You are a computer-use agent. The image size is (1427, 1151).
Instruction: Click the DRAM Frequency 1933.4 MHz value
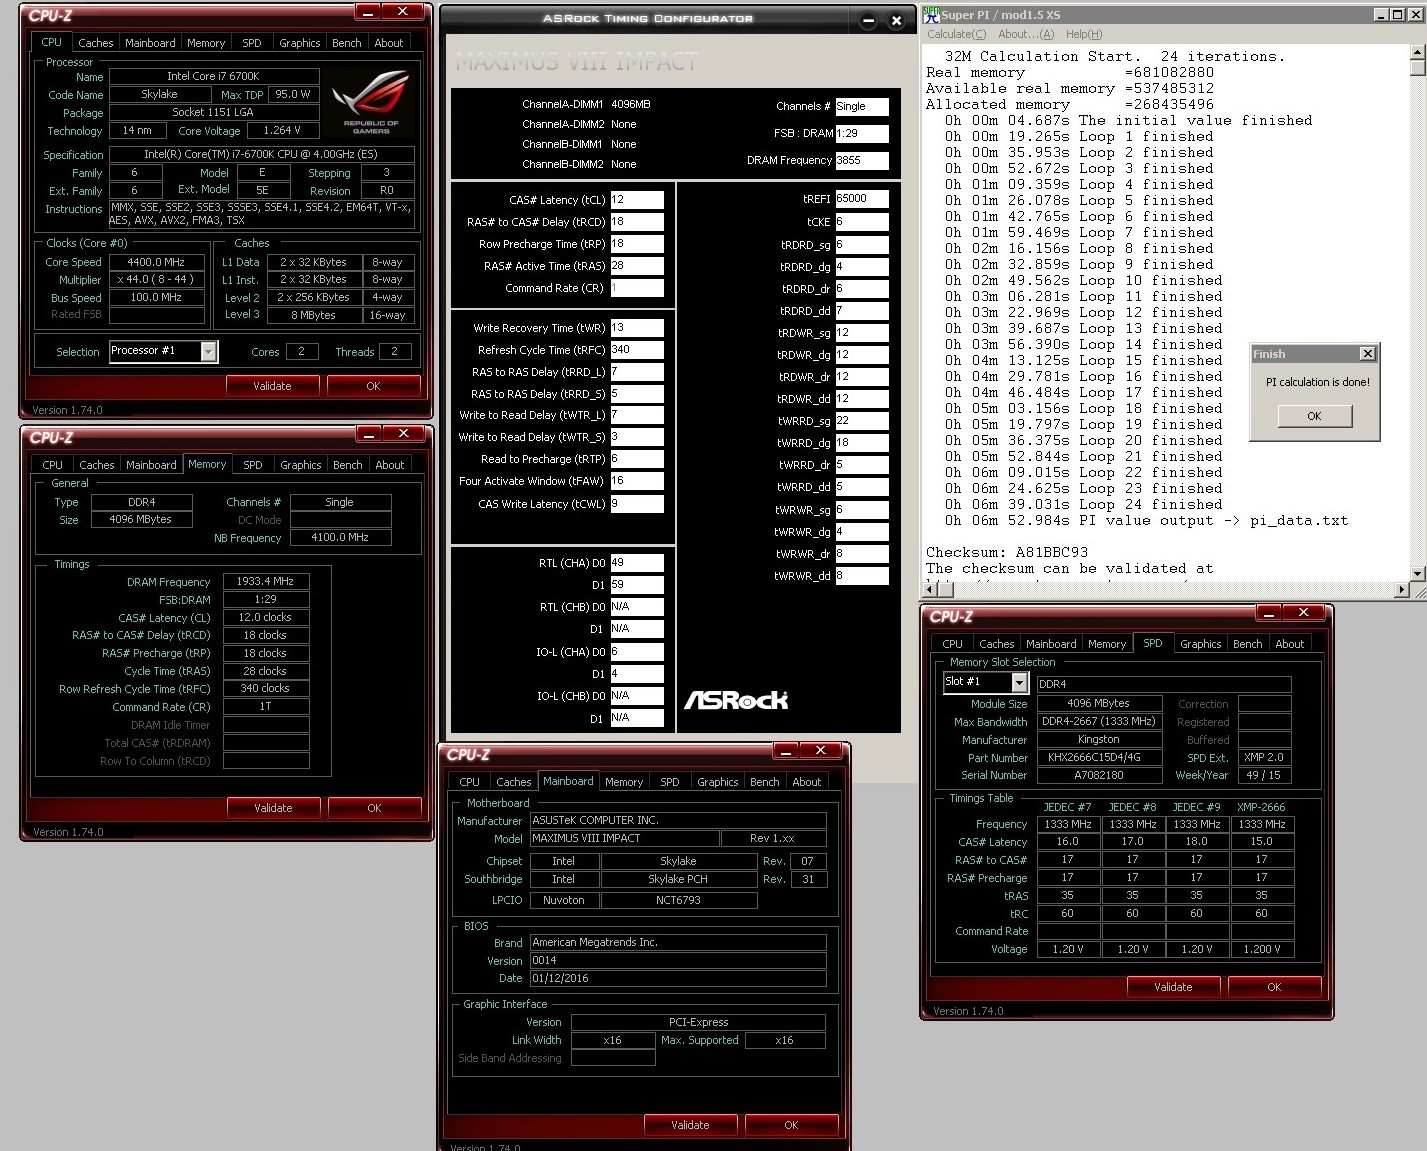point(265,581)
